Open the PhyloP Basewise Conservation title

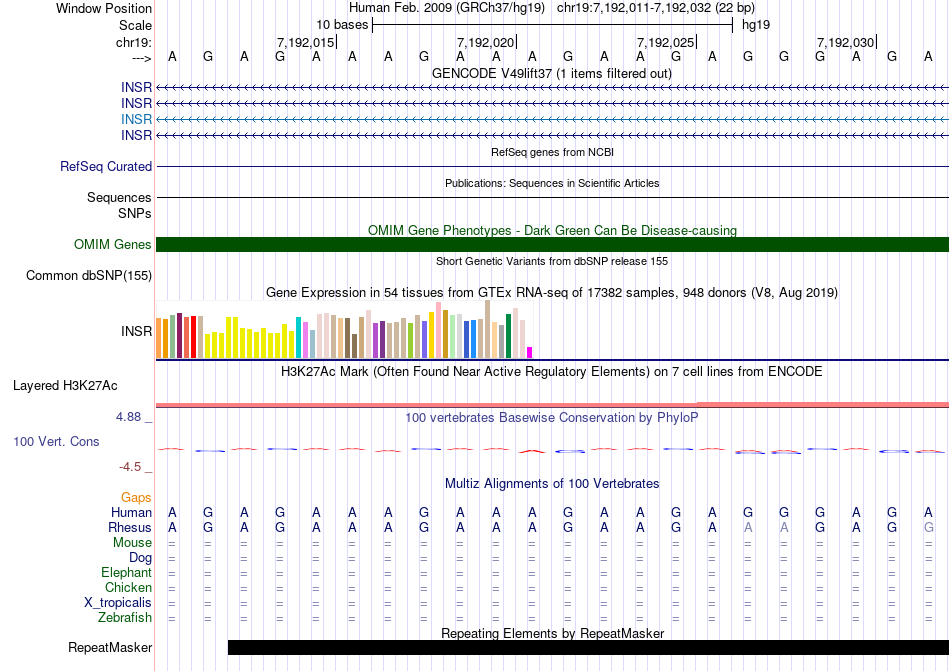(552, 417)
